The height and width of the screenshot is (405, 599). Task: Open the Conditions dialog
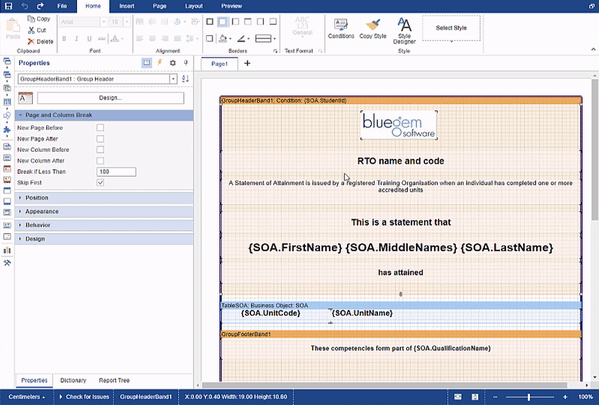click(341, 29)
